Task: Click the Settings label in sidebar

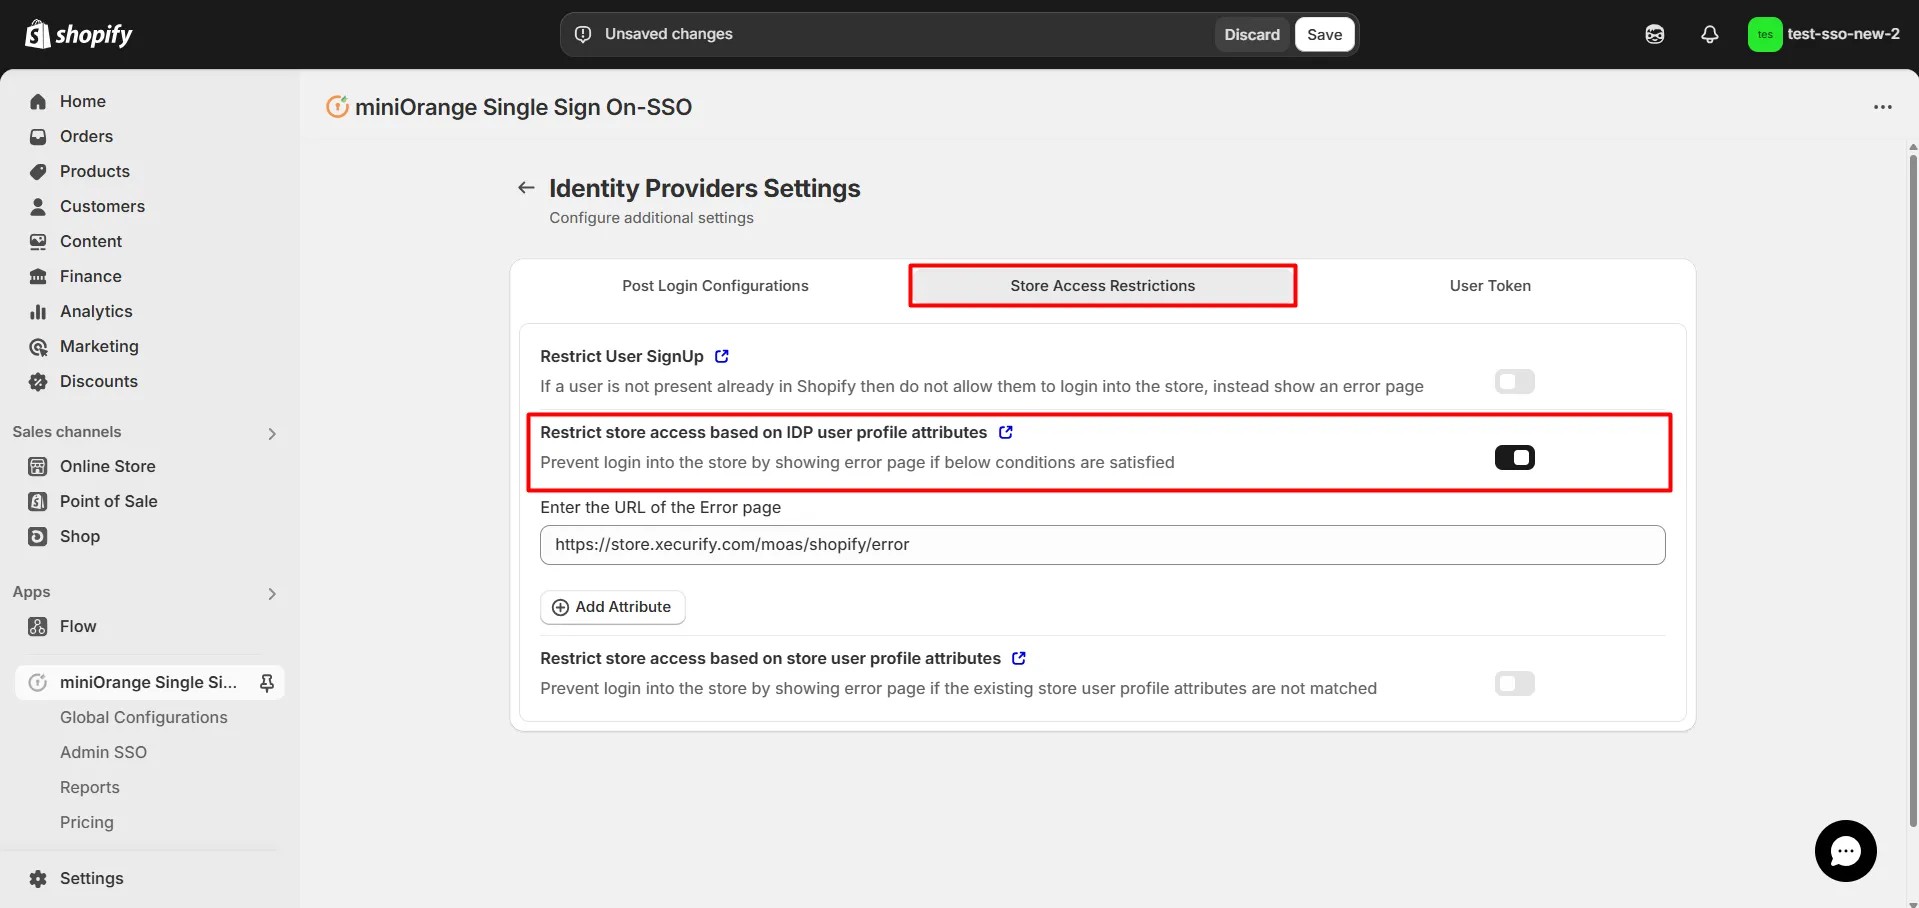Action: pos(92,879)
